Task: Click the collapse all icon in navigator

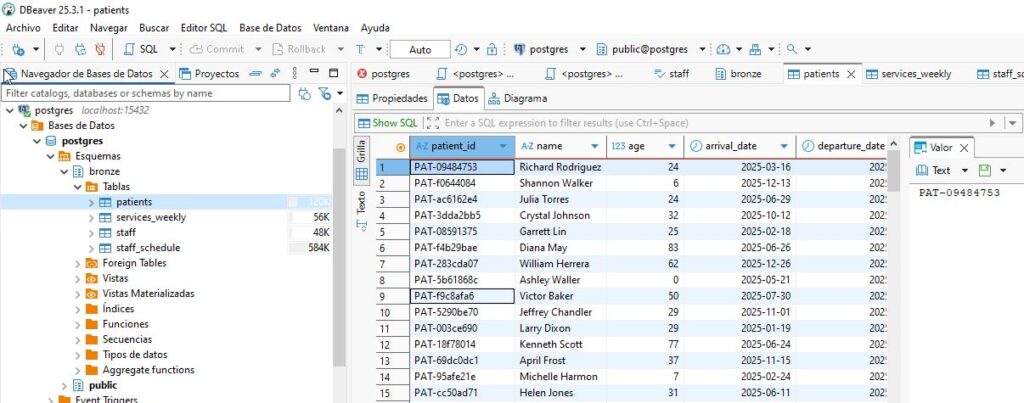Action: coord(256,73)
